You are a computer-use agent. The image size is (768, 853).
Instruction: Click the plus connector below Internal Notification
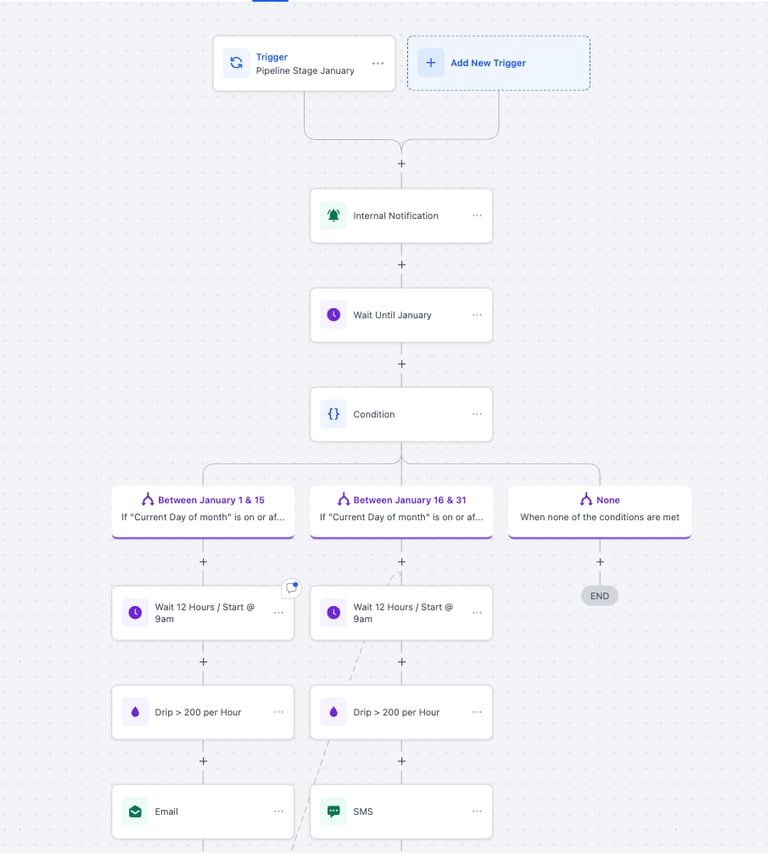(x=401, y=264)
